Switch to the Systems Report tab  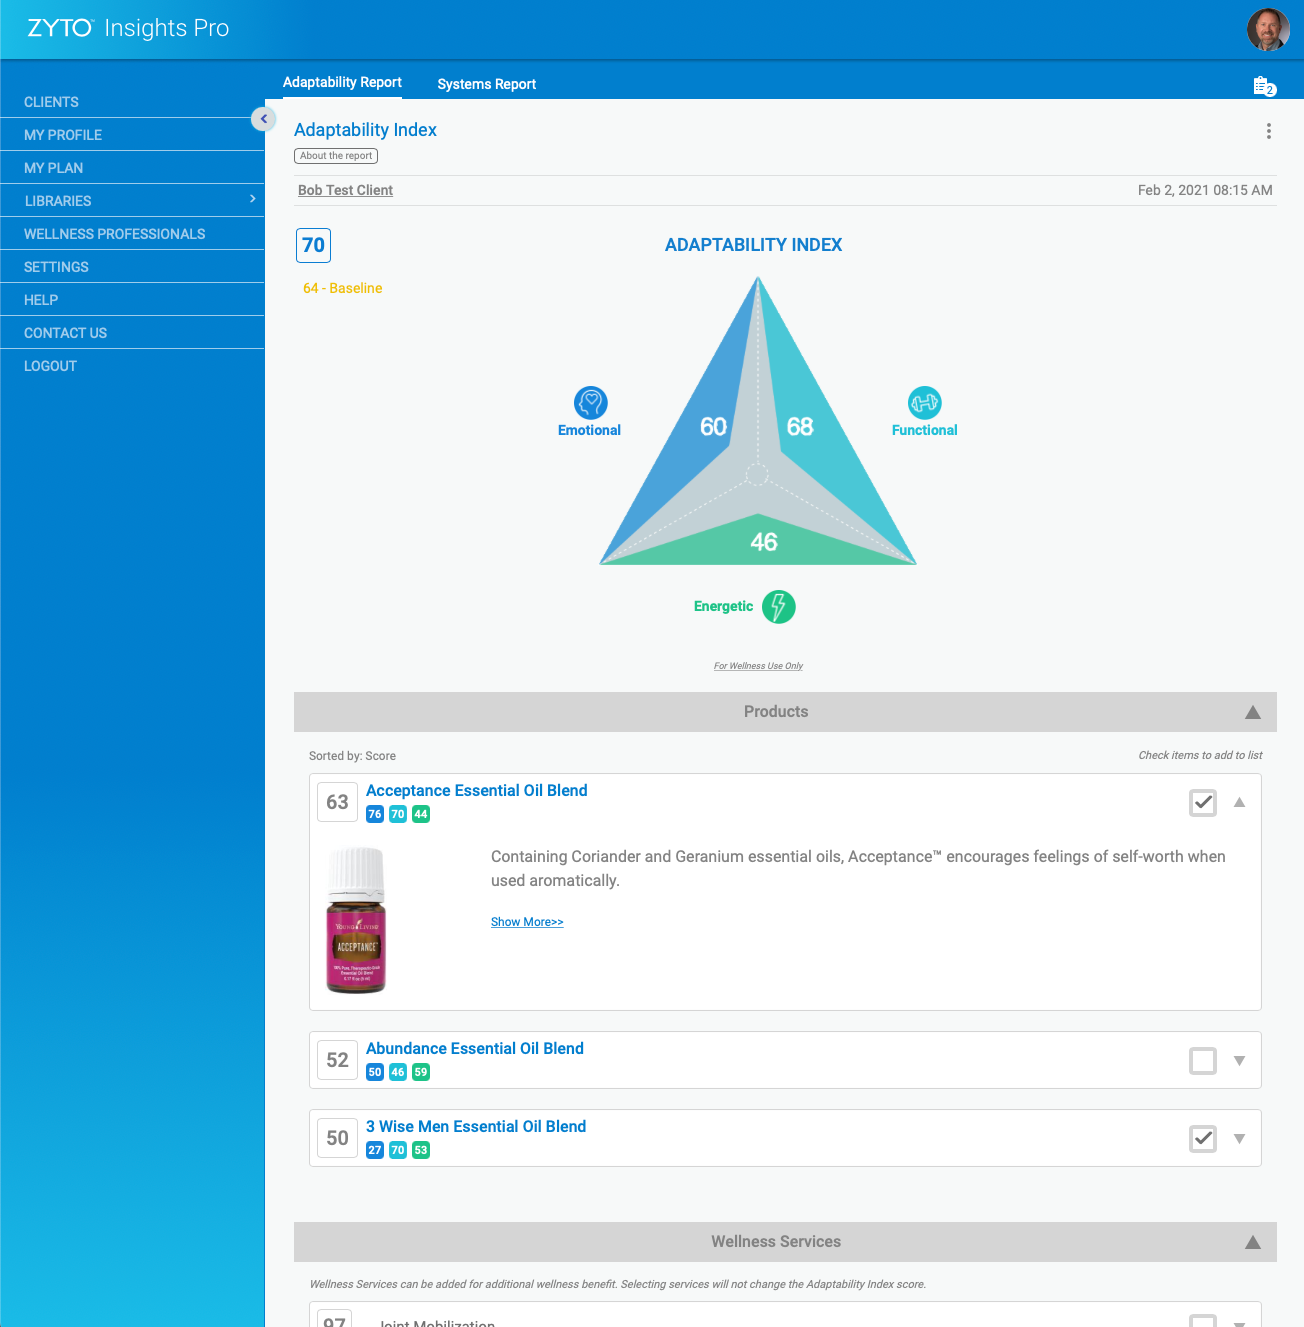(x=486, y=84)
